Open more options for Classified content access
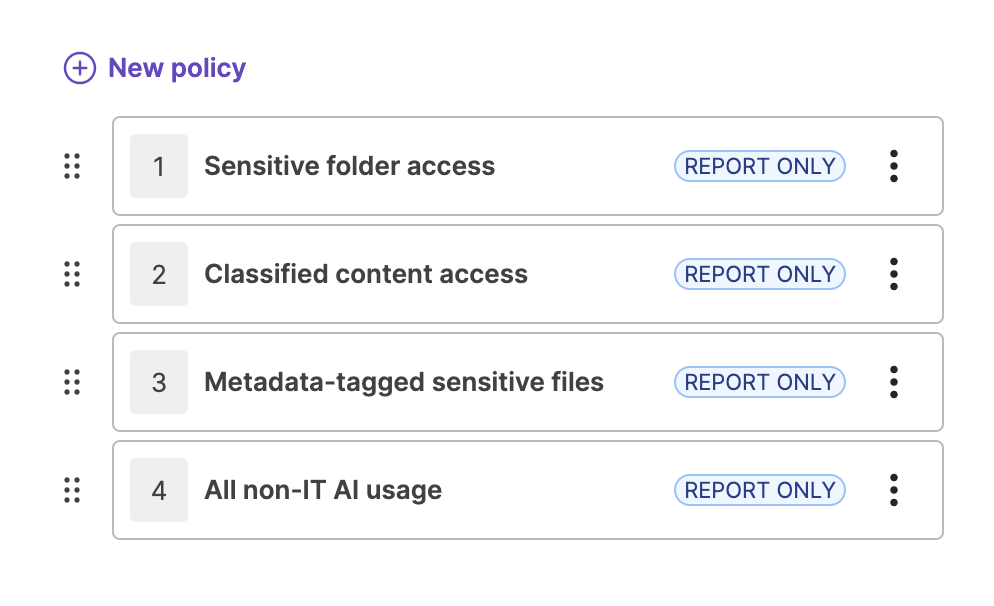This screenshot has height=606, width=994. pos(893,274)
